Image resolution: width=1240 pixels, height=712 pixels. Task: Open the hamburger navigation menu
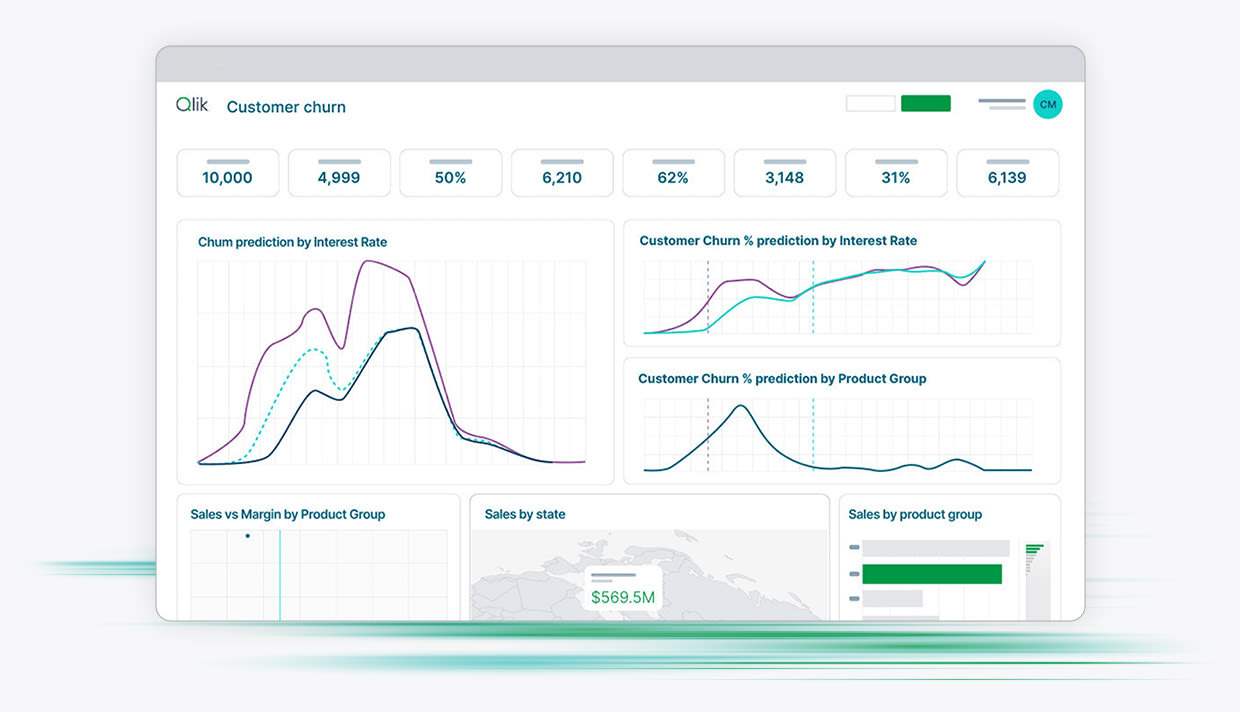pyautogui.click(x=1000, y=103)
